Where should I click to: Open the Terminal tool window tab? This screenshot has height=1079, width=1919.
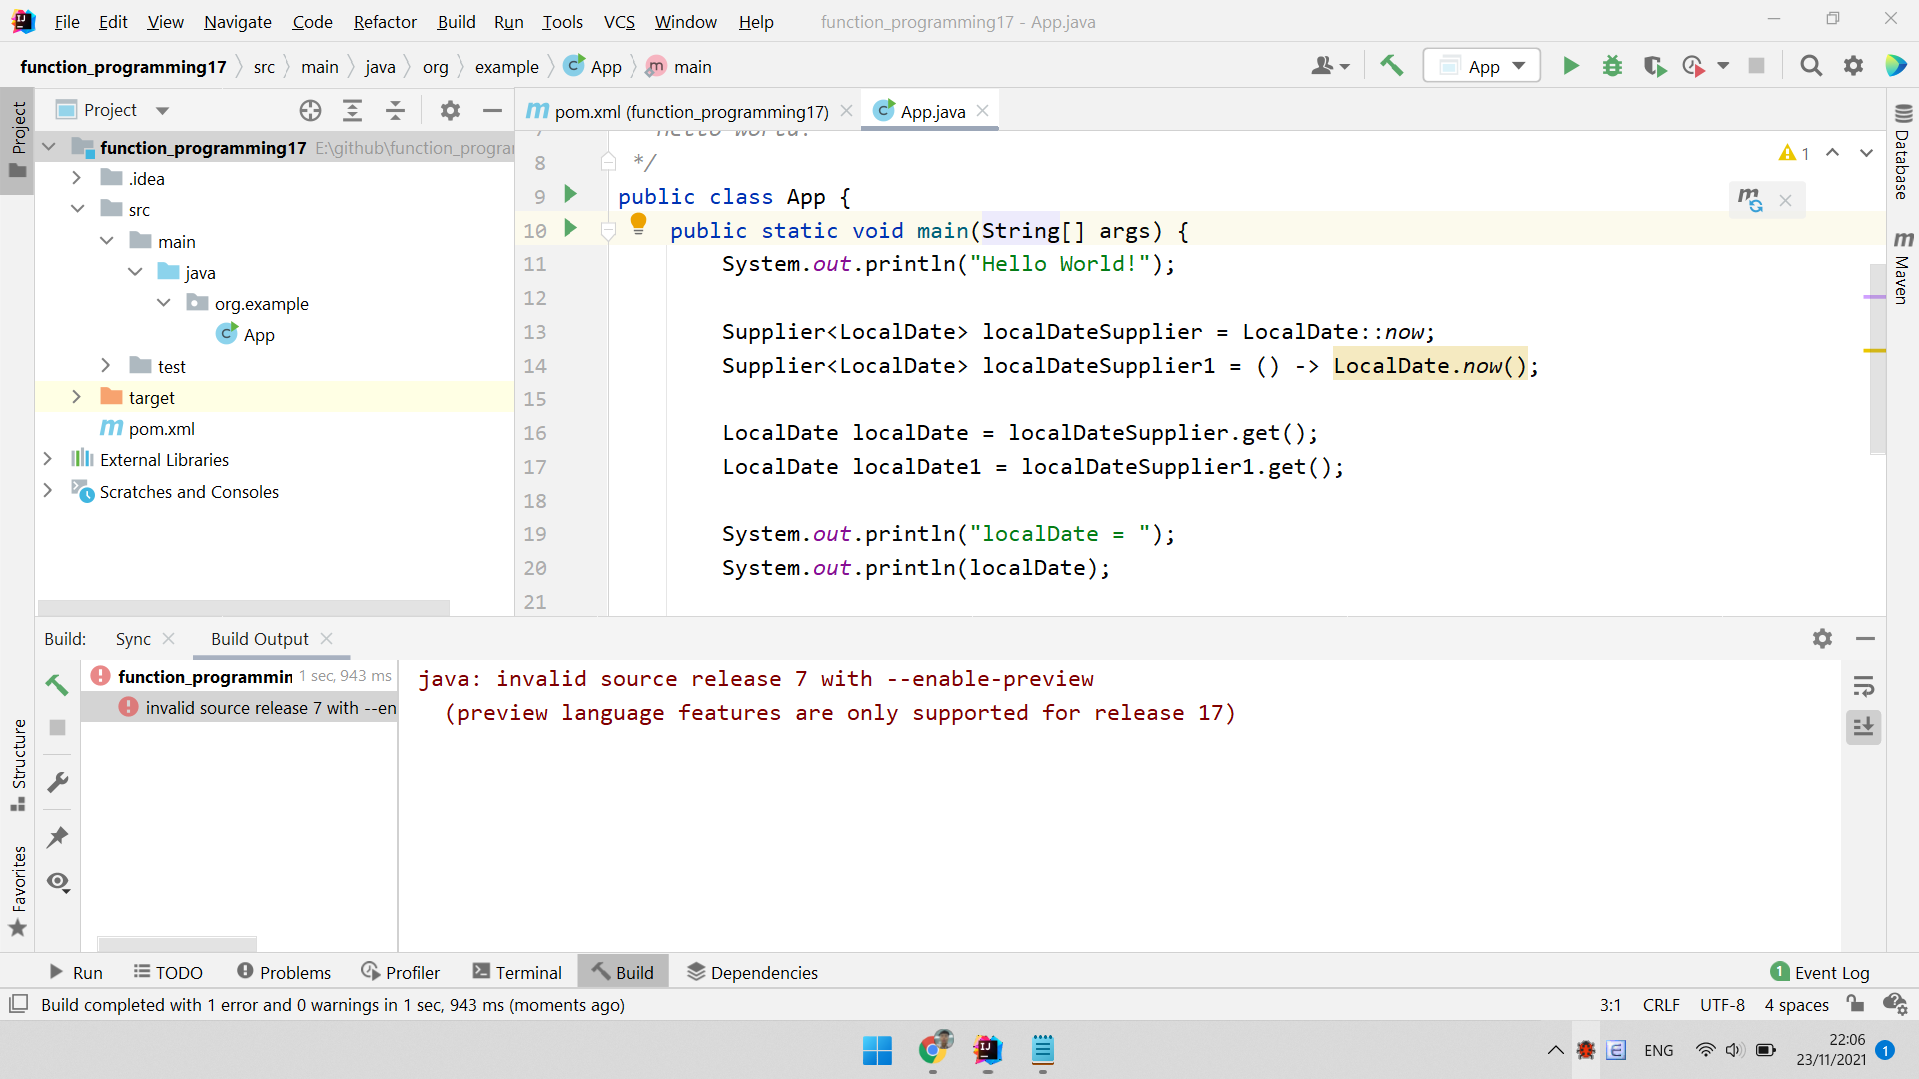coord(517,972)
